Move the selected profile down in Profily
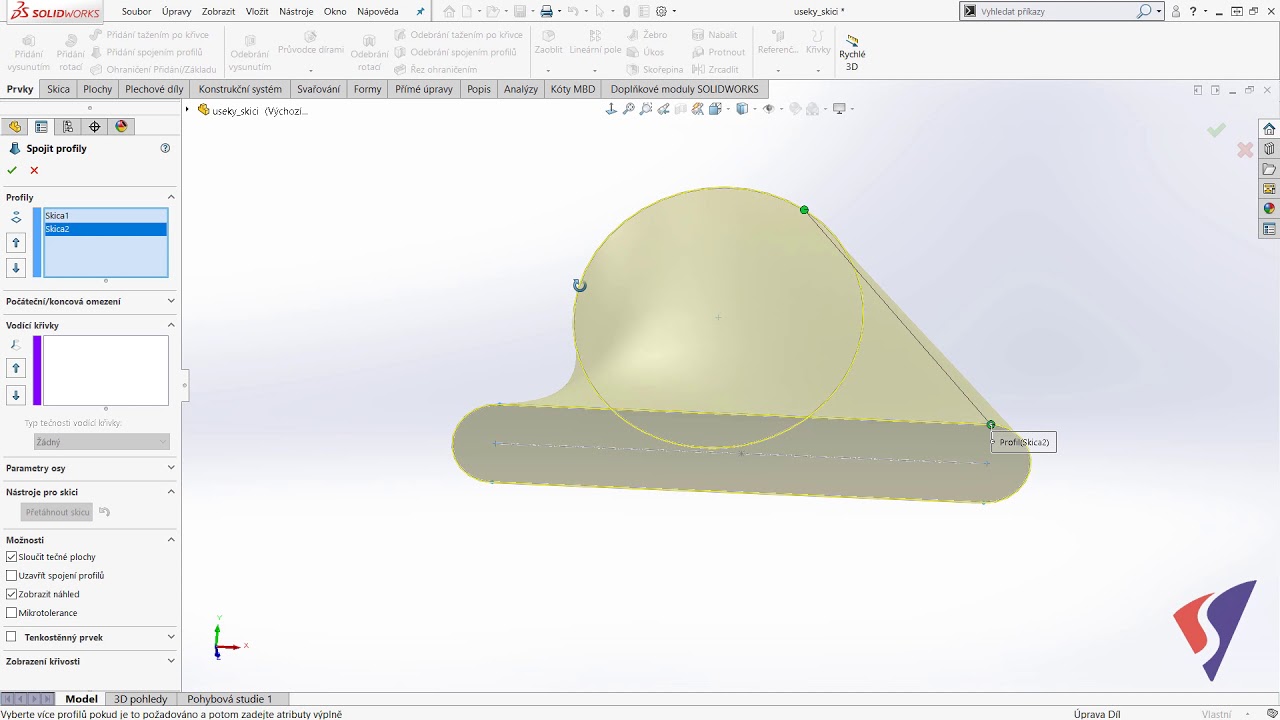The width and height of the screenshot is (1280, 720). [16, 268]
